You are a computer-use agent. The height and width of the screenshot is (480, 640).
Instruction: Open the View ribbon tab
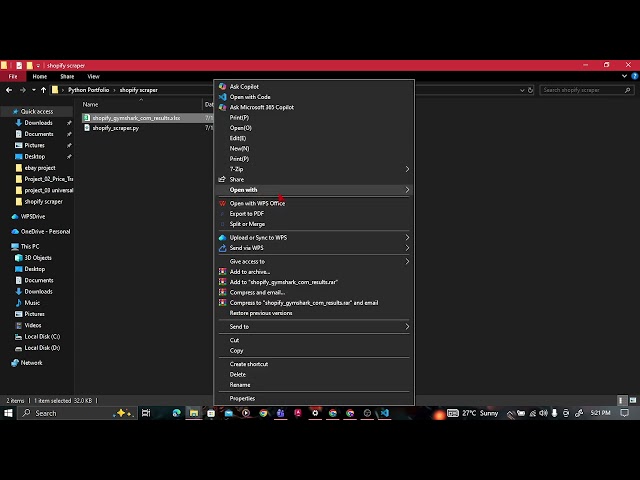coord(93,76)
